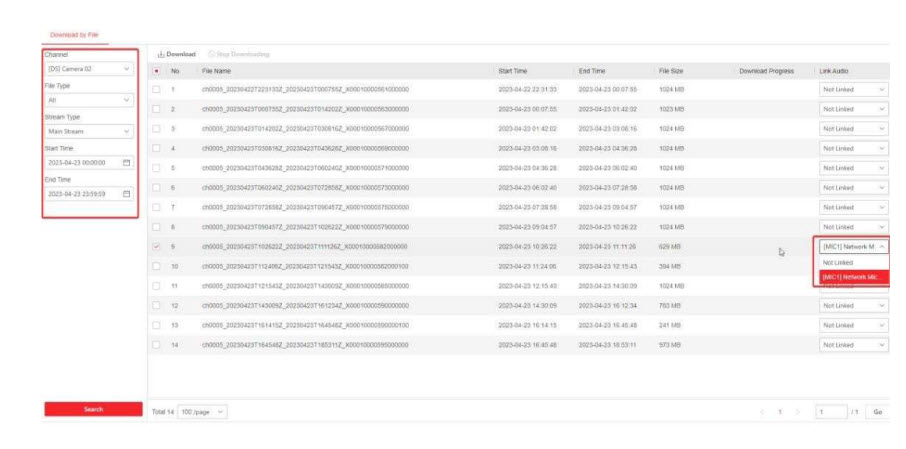The height and width of the screenshot is (449, 906).
Task: Check the box for file row 1
Action: click(x=156, y=90)
